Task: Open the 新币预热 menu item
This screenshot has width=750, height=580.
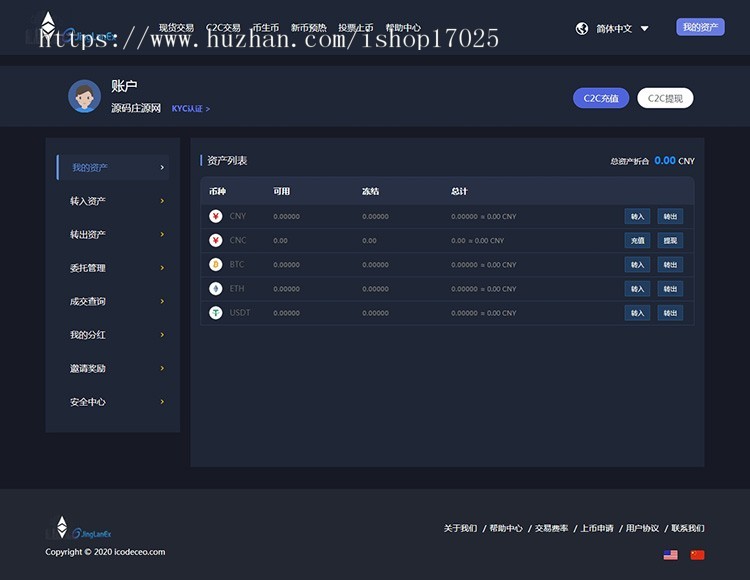Action: [309, 28]
